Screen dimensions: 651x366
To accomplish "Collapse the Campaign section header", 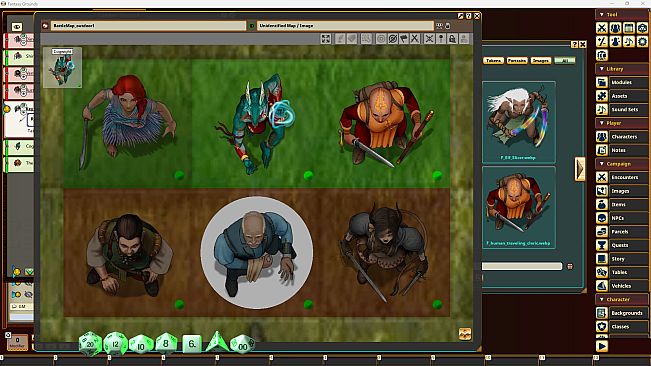I will tap(622, 164).
